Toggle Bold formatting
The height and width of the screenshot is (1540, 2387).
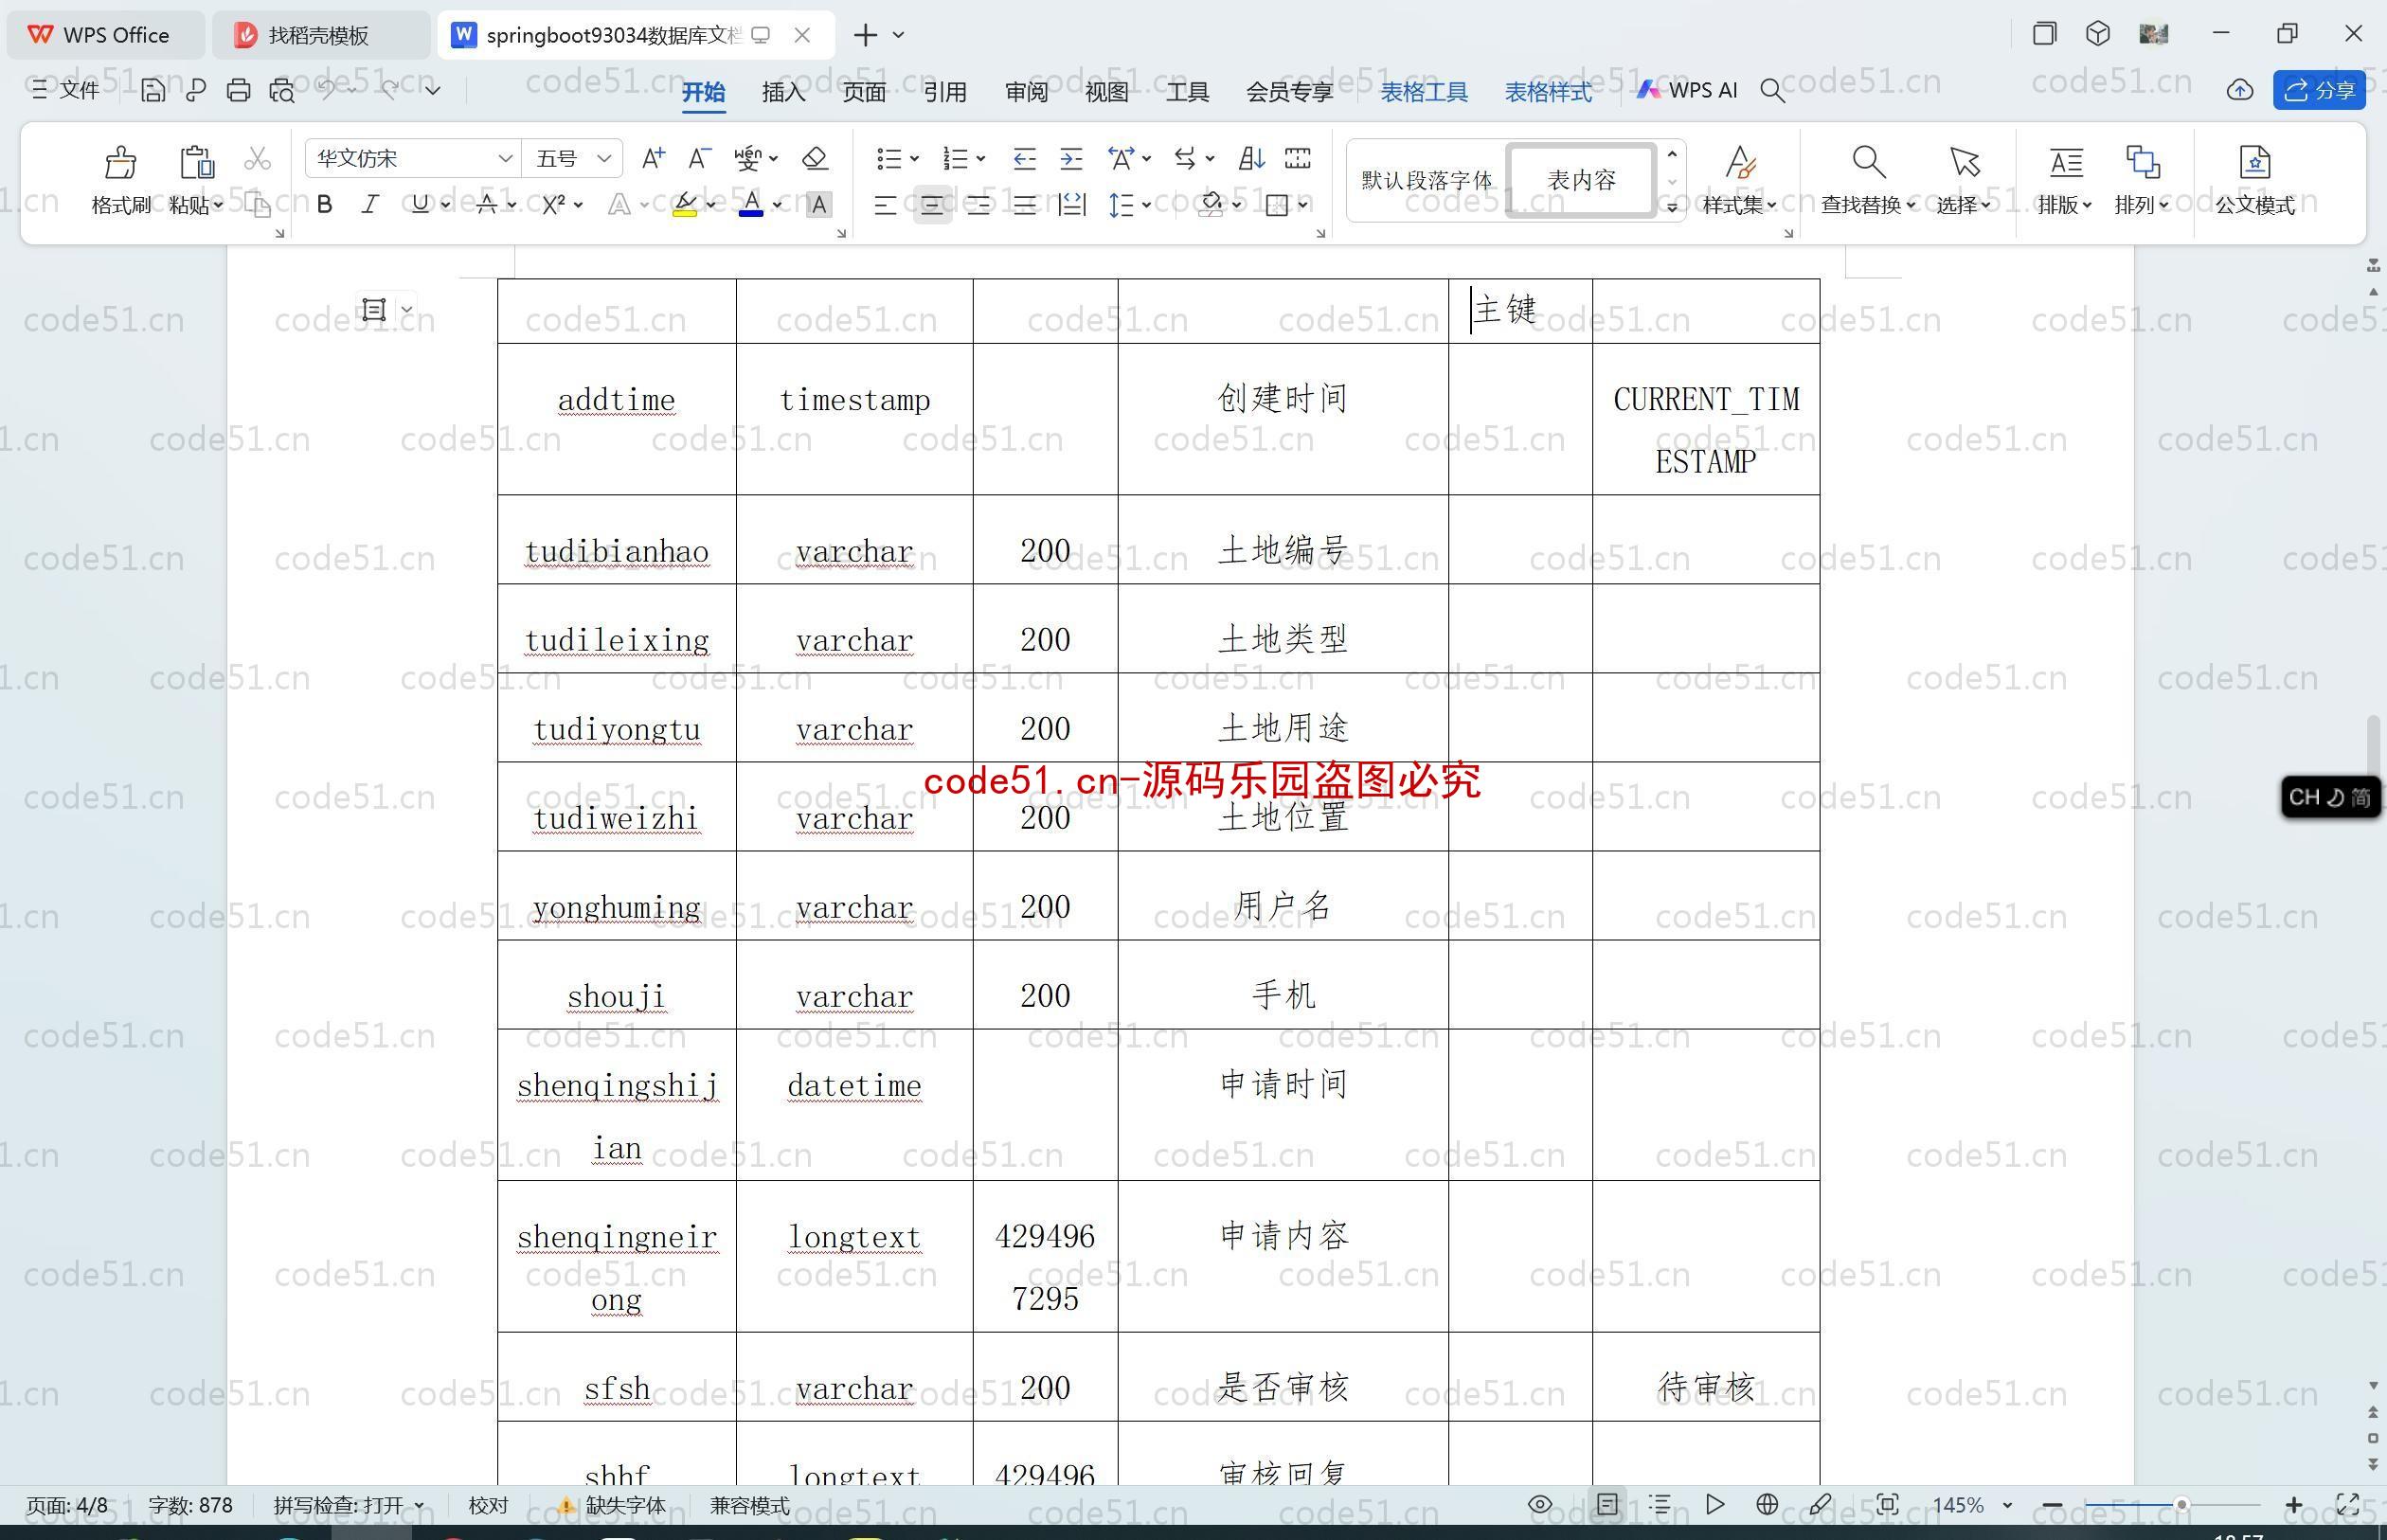[324, 205]
